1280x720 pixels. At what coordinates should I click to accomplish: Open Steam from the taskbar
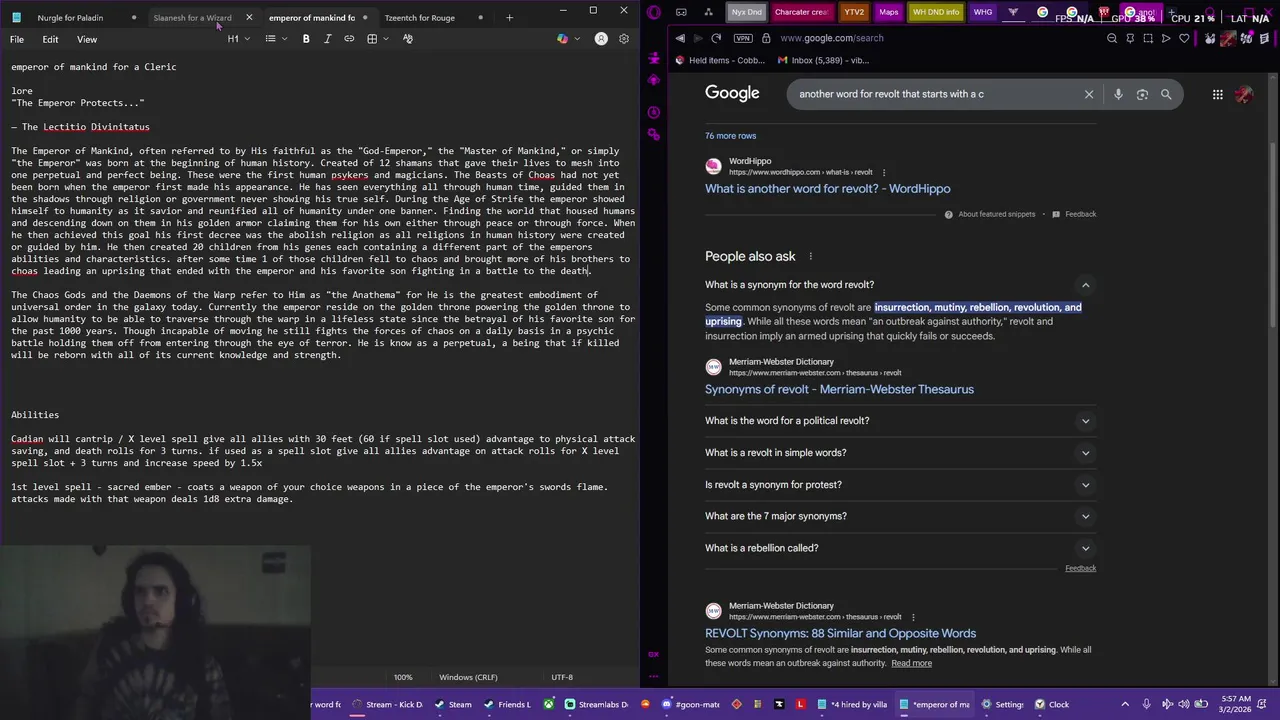tap(453, 704)
